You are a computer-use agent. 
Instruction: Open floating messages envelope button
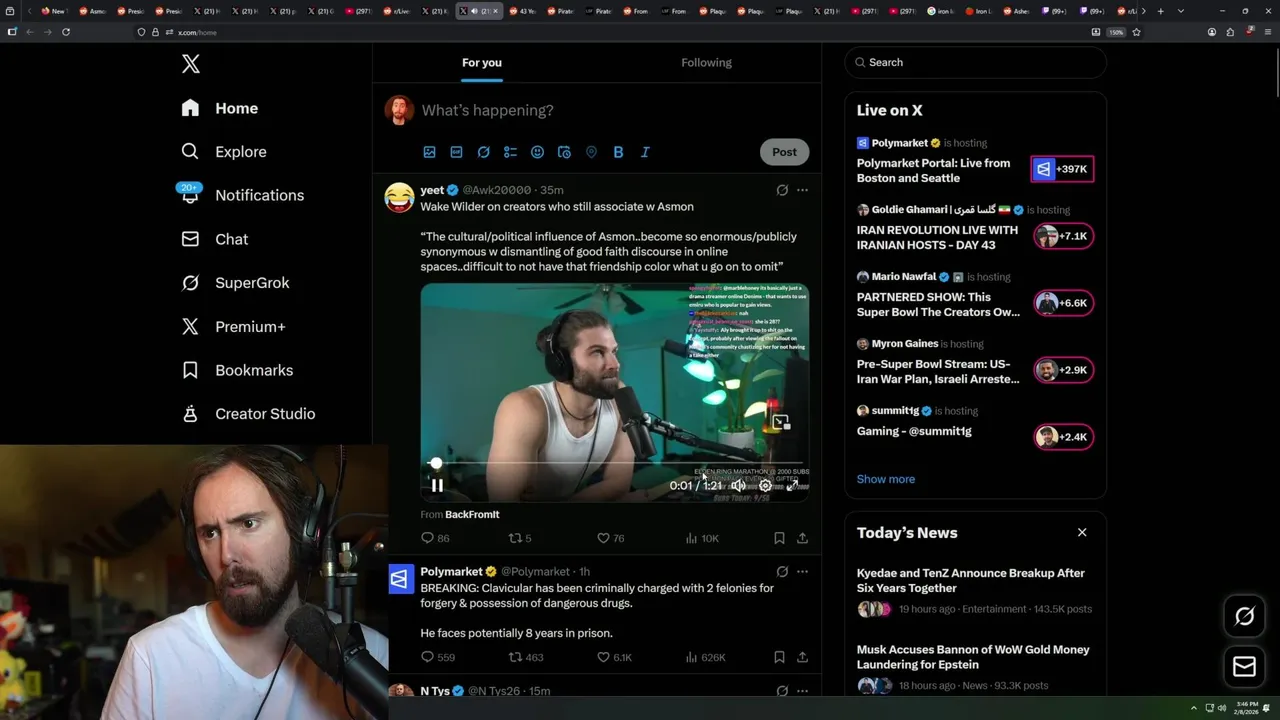[x=1245, y=666]
